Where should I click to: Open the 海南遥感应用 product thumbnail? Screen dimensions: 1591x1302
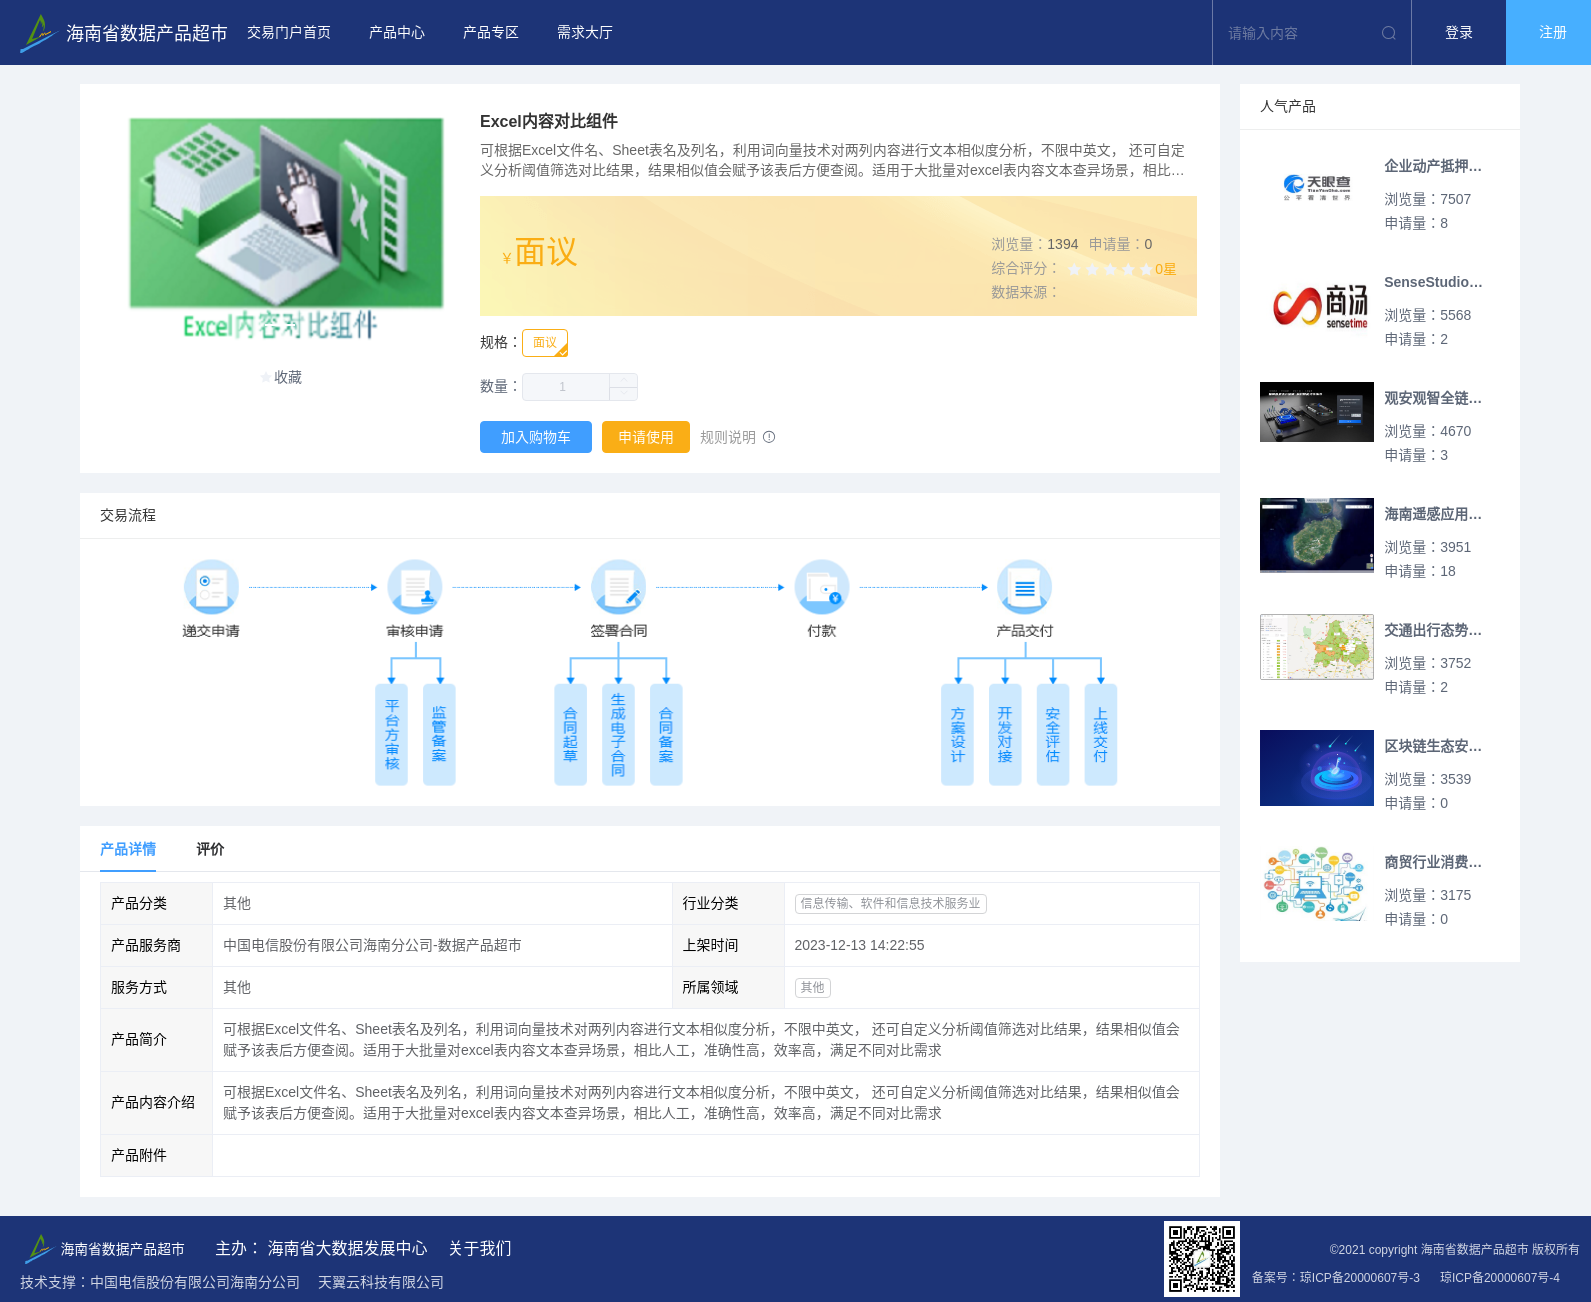1317,535
